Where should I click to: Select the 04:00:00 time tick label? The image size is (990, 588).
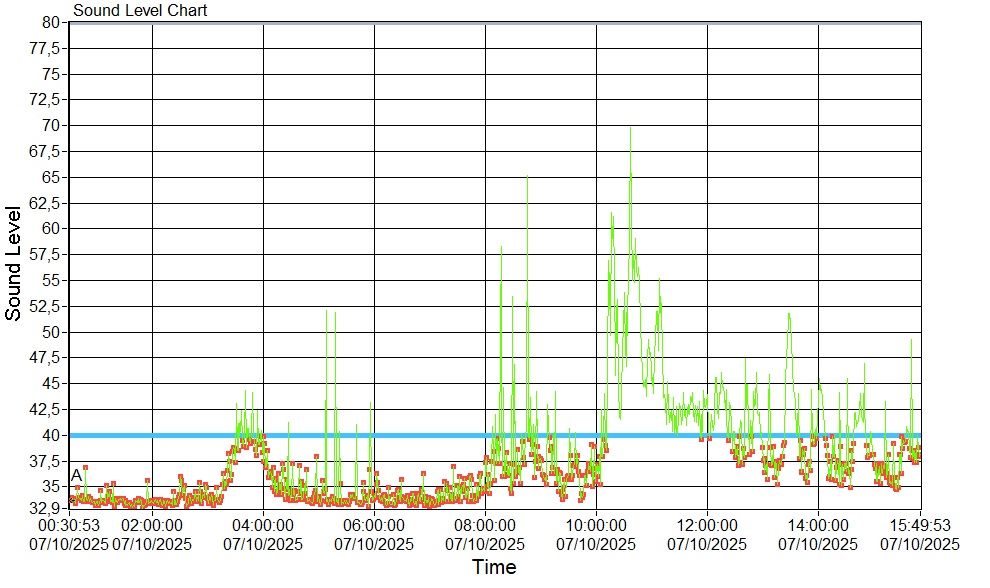[263, 524]
